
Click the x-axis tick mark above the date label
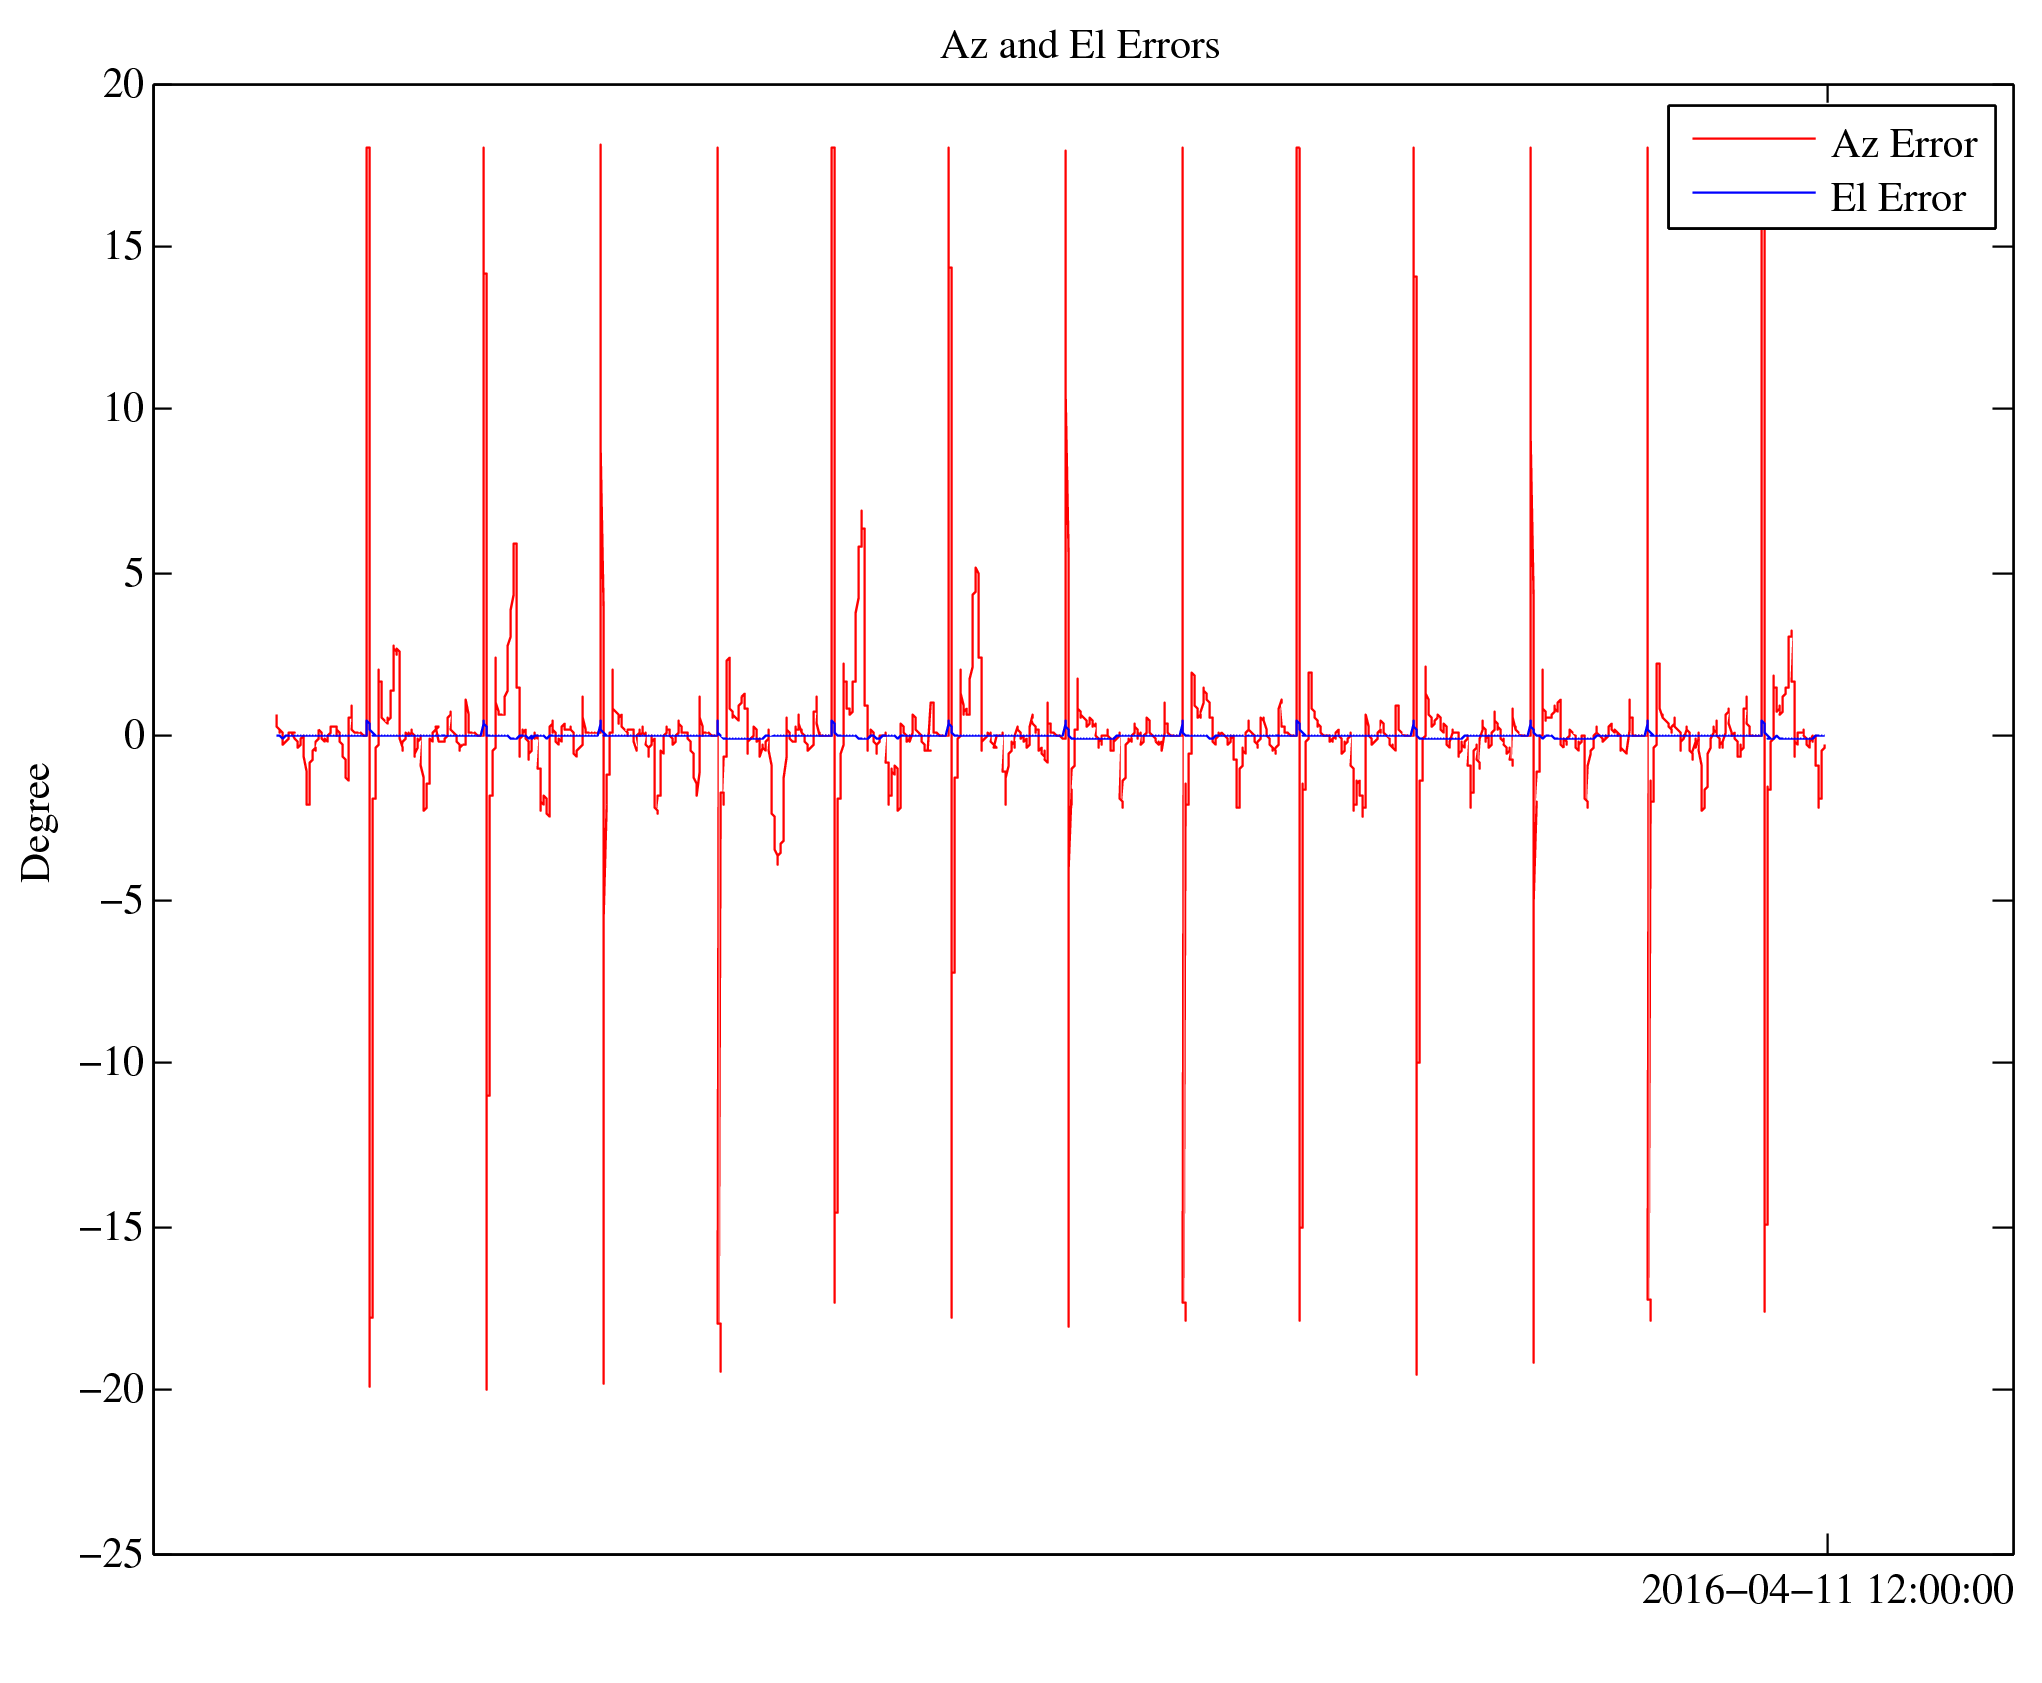point(1827,1544)
